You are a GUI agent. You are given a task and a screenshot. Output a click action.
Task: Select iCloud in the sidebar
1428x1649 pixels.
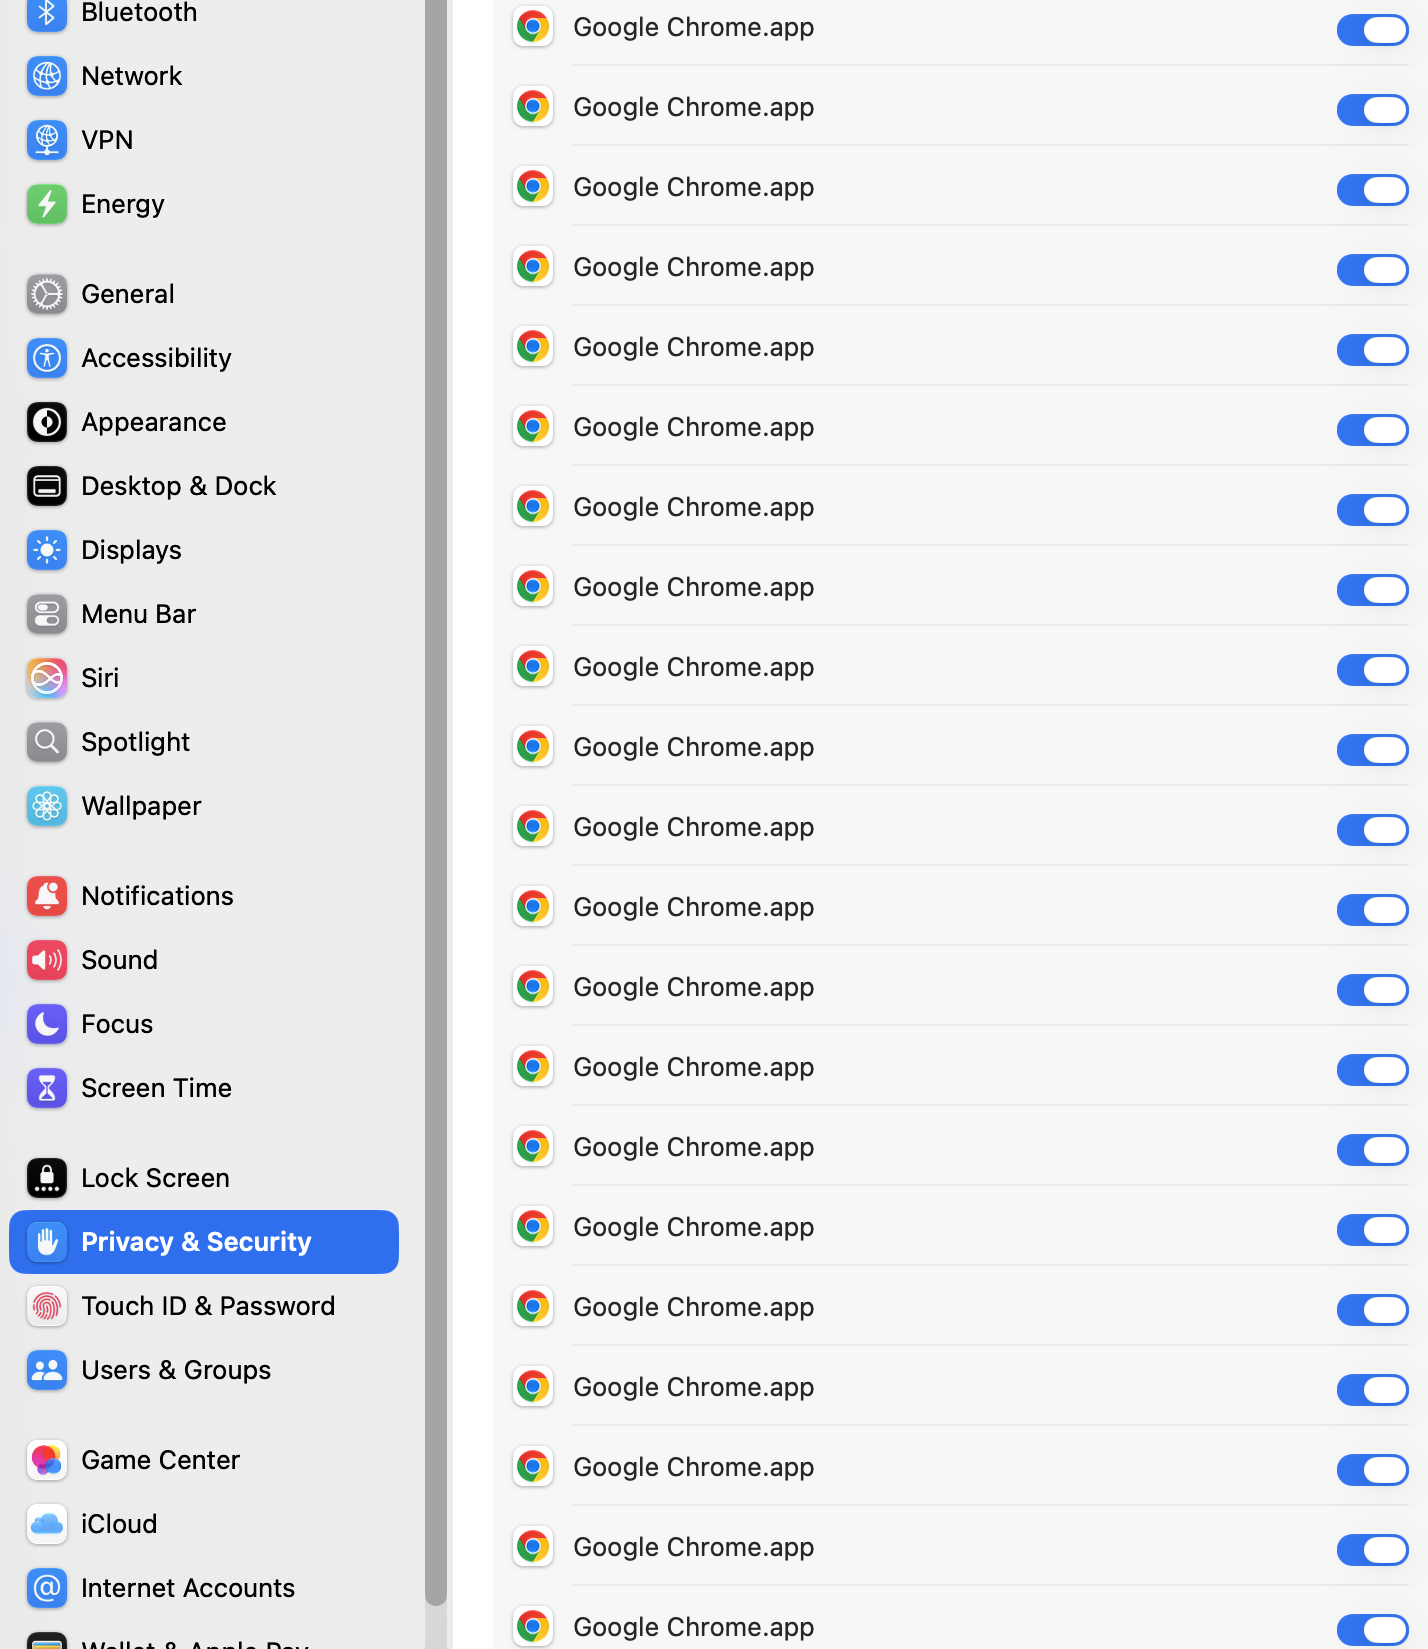pyautogui.click(x=204, y=1524)
